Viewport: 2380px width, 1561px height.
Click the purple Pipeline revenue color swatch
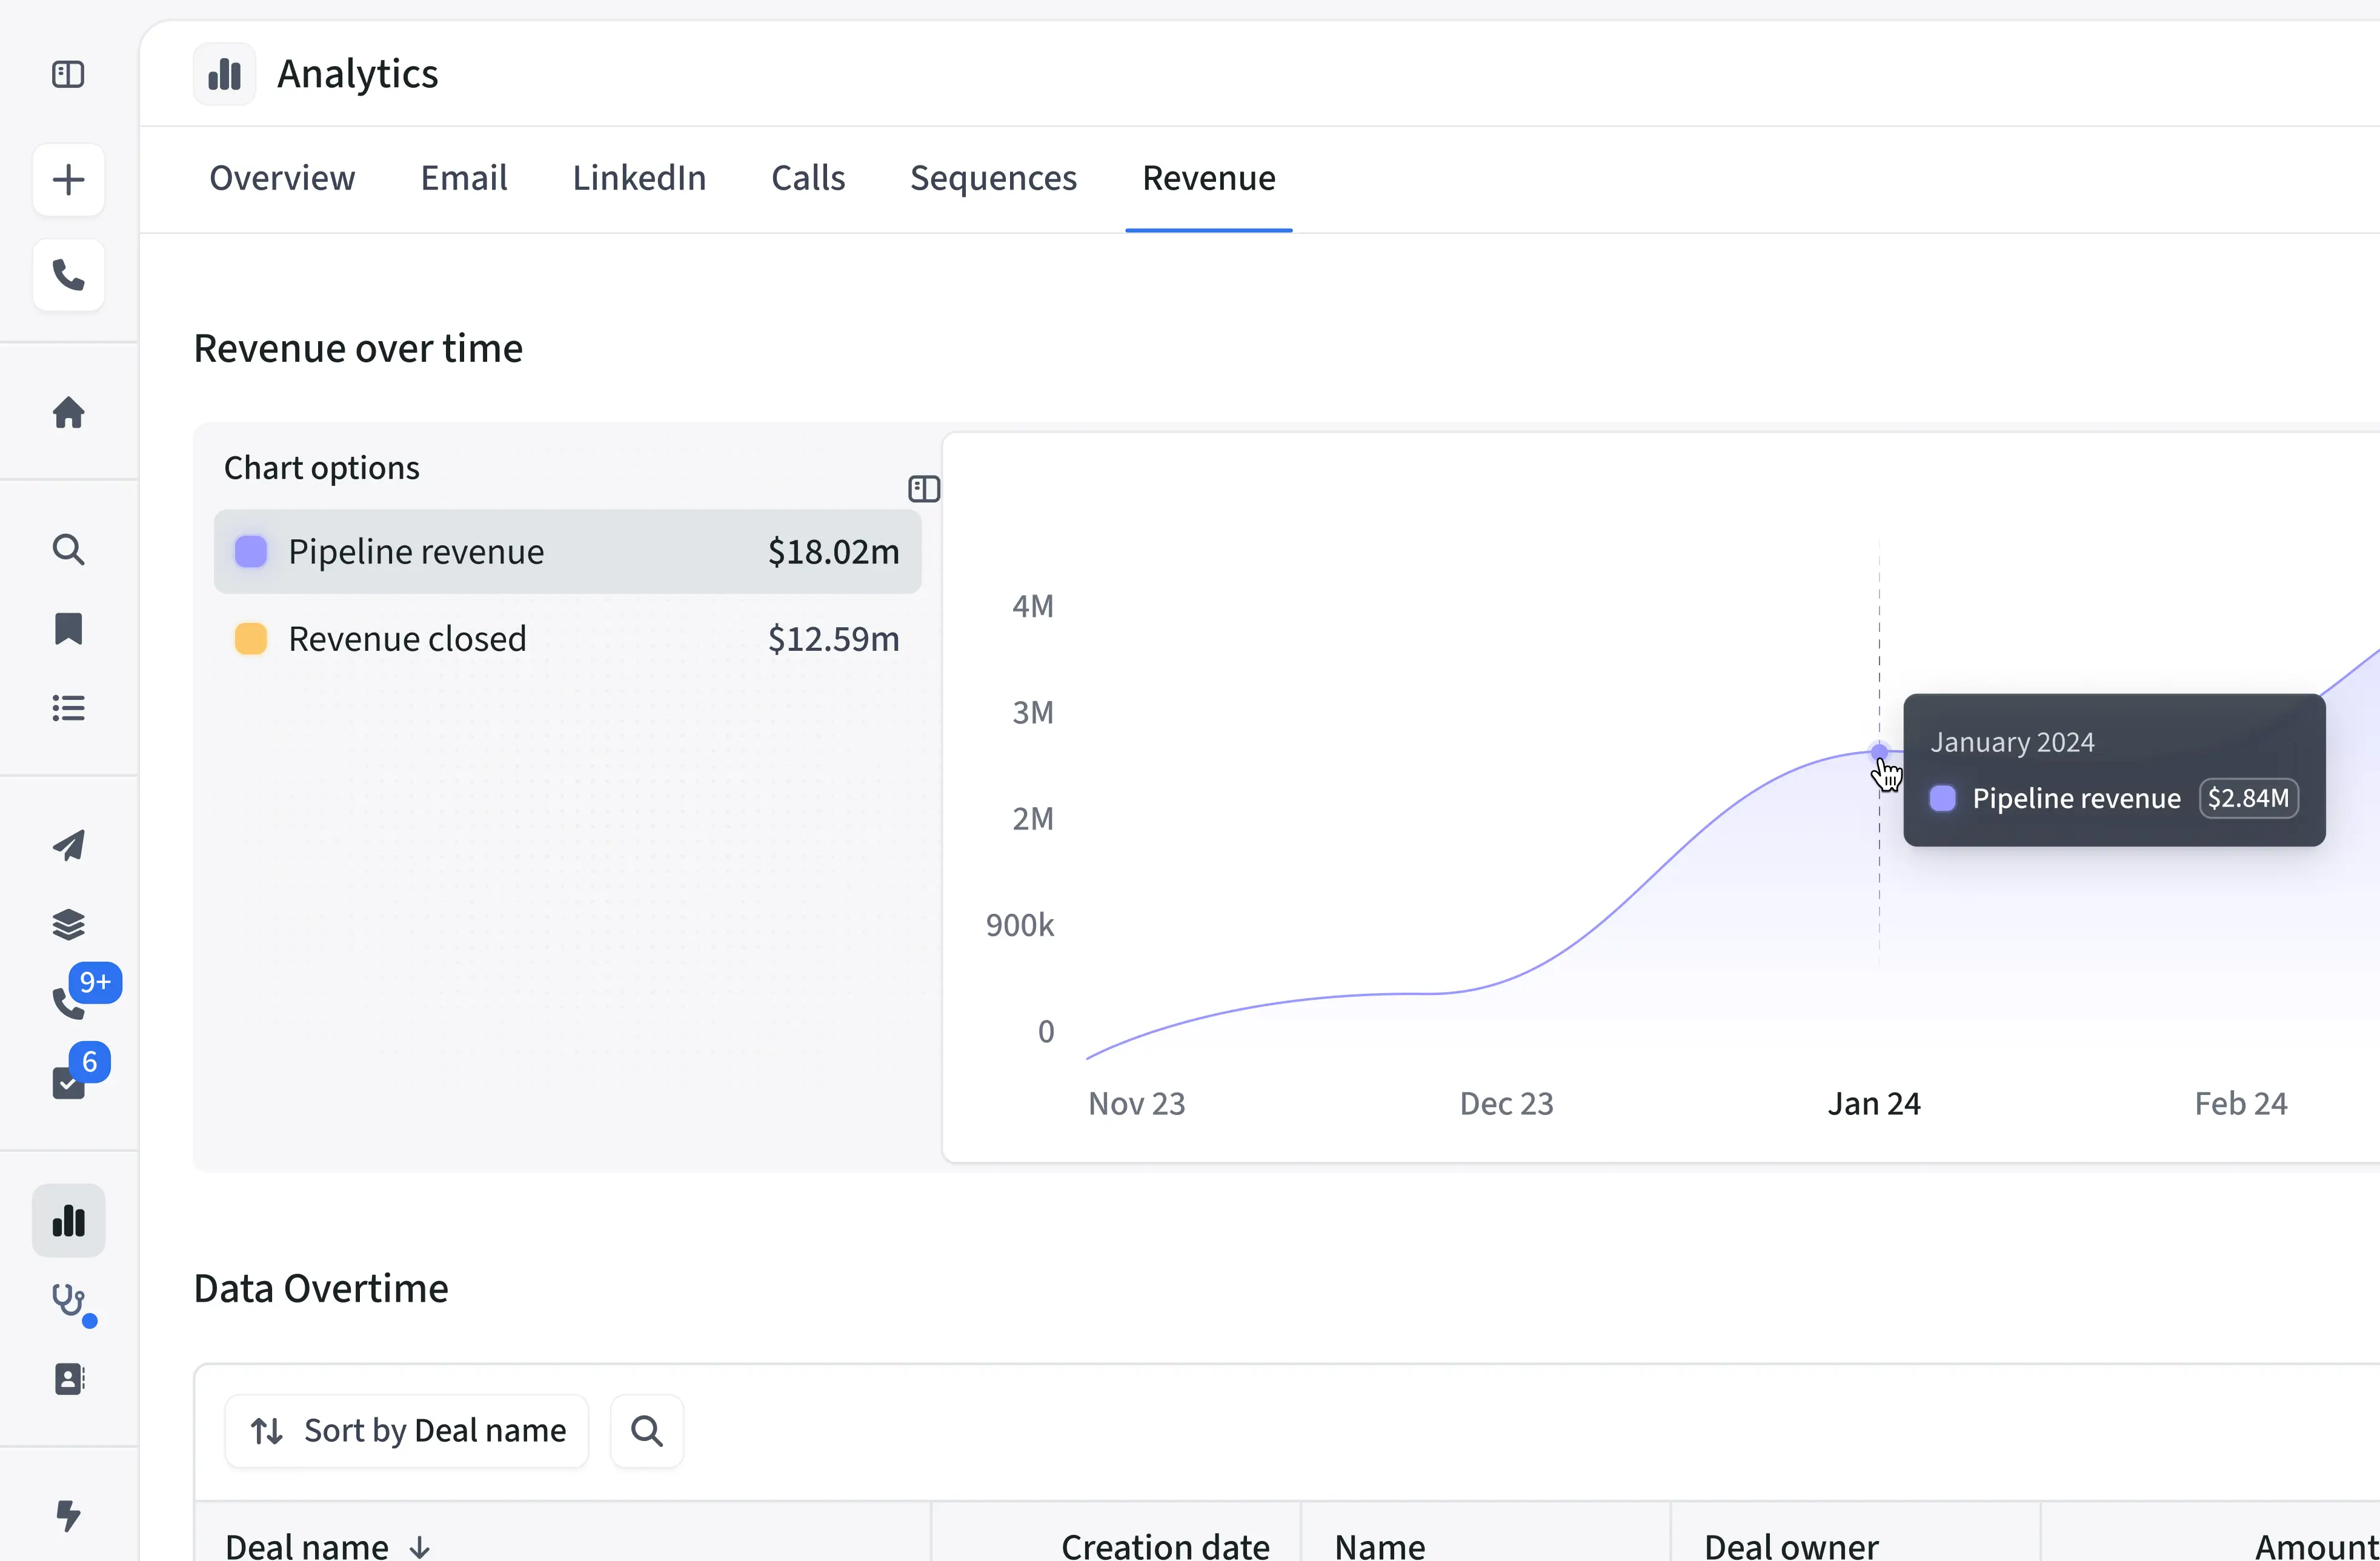point(251,552)
